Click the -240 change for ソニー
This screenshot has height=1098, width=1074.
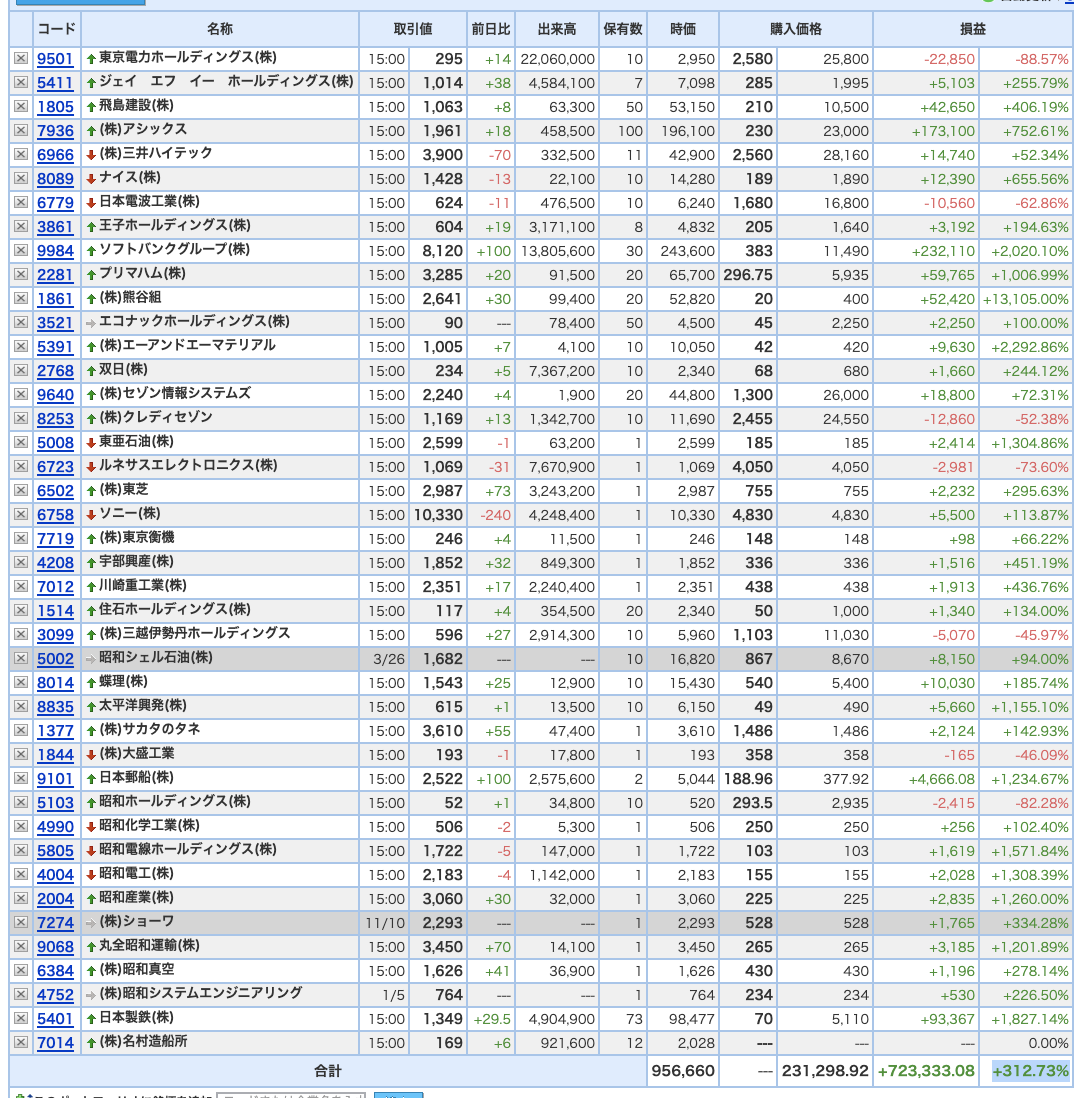coord(496,515)
